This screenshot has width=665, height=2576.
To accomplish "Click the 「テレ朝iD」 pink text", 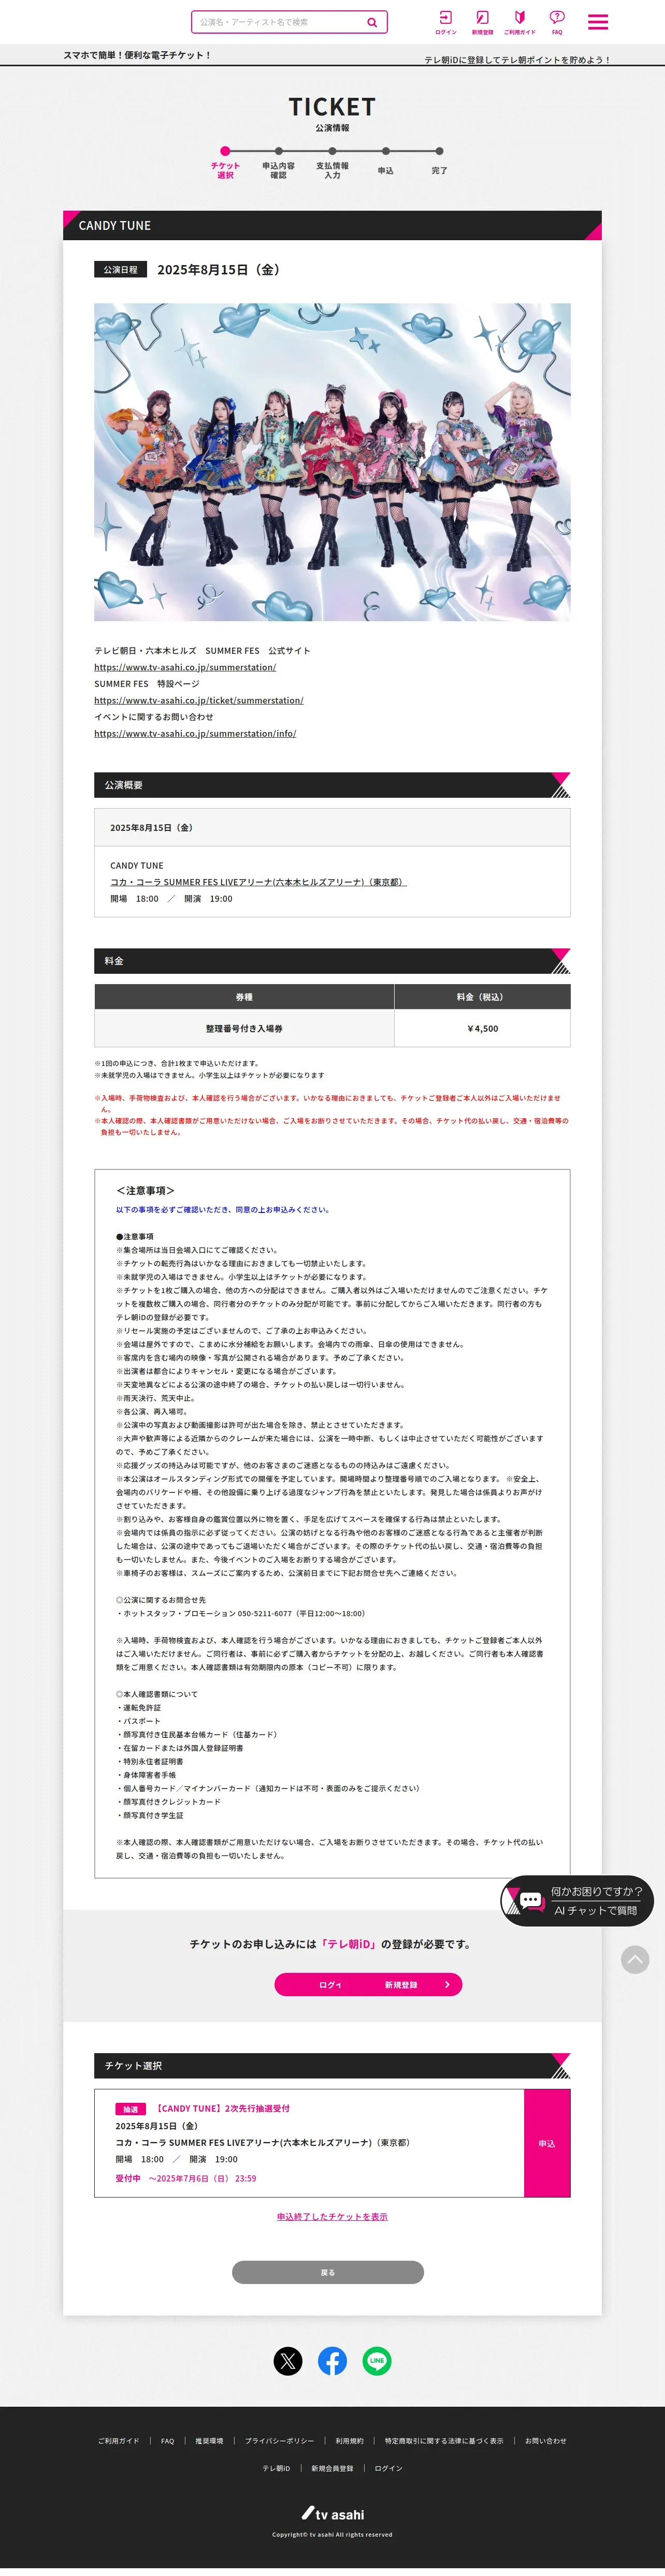I will (348, 1944).
